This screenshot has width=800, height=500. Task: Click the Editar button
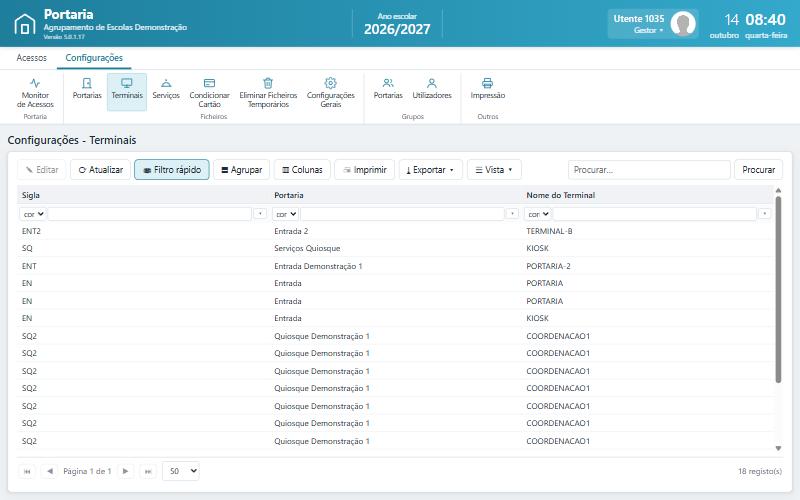42,169
